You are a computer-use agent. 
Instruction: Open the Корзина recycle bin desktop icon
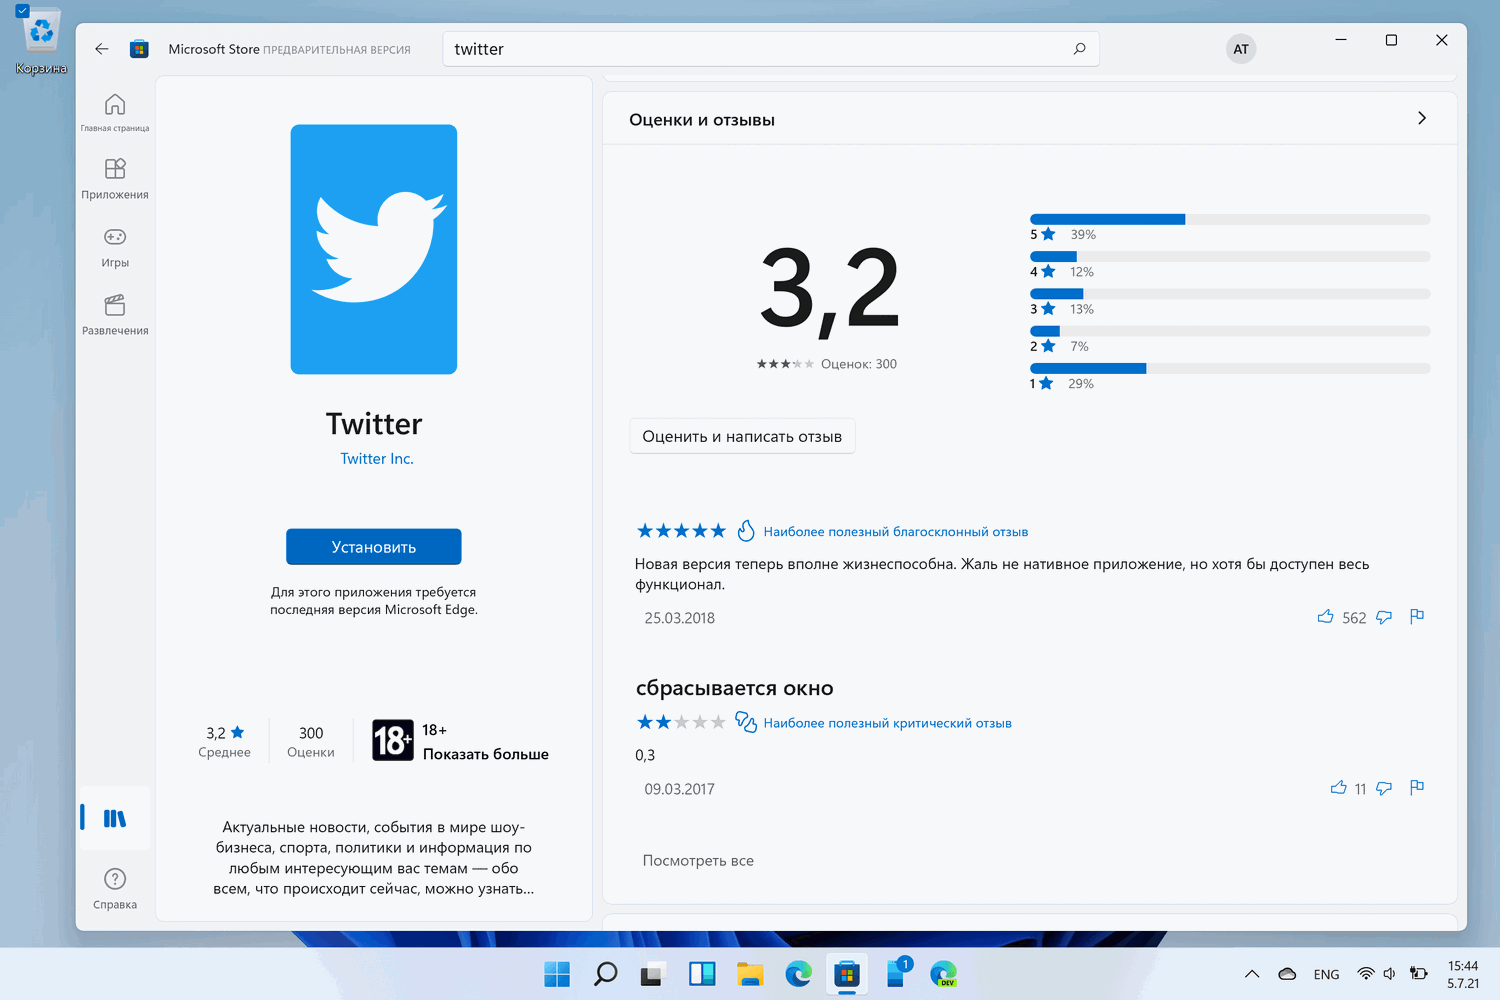[x=41, y=41]
